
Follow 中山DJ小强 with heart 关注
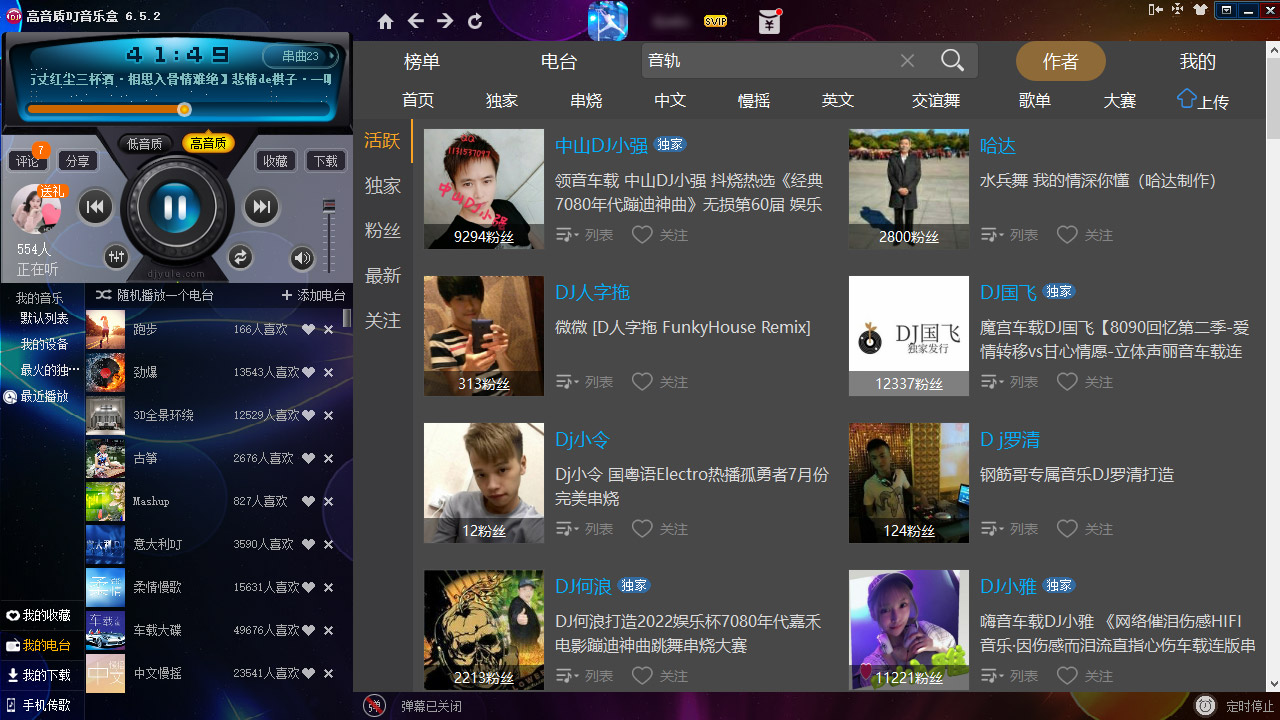(x=660, y=235)
